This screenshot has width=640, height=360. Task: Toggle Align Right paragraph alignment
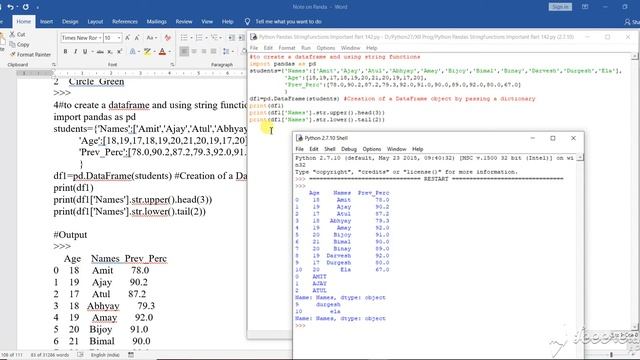[x=204, y=51]
